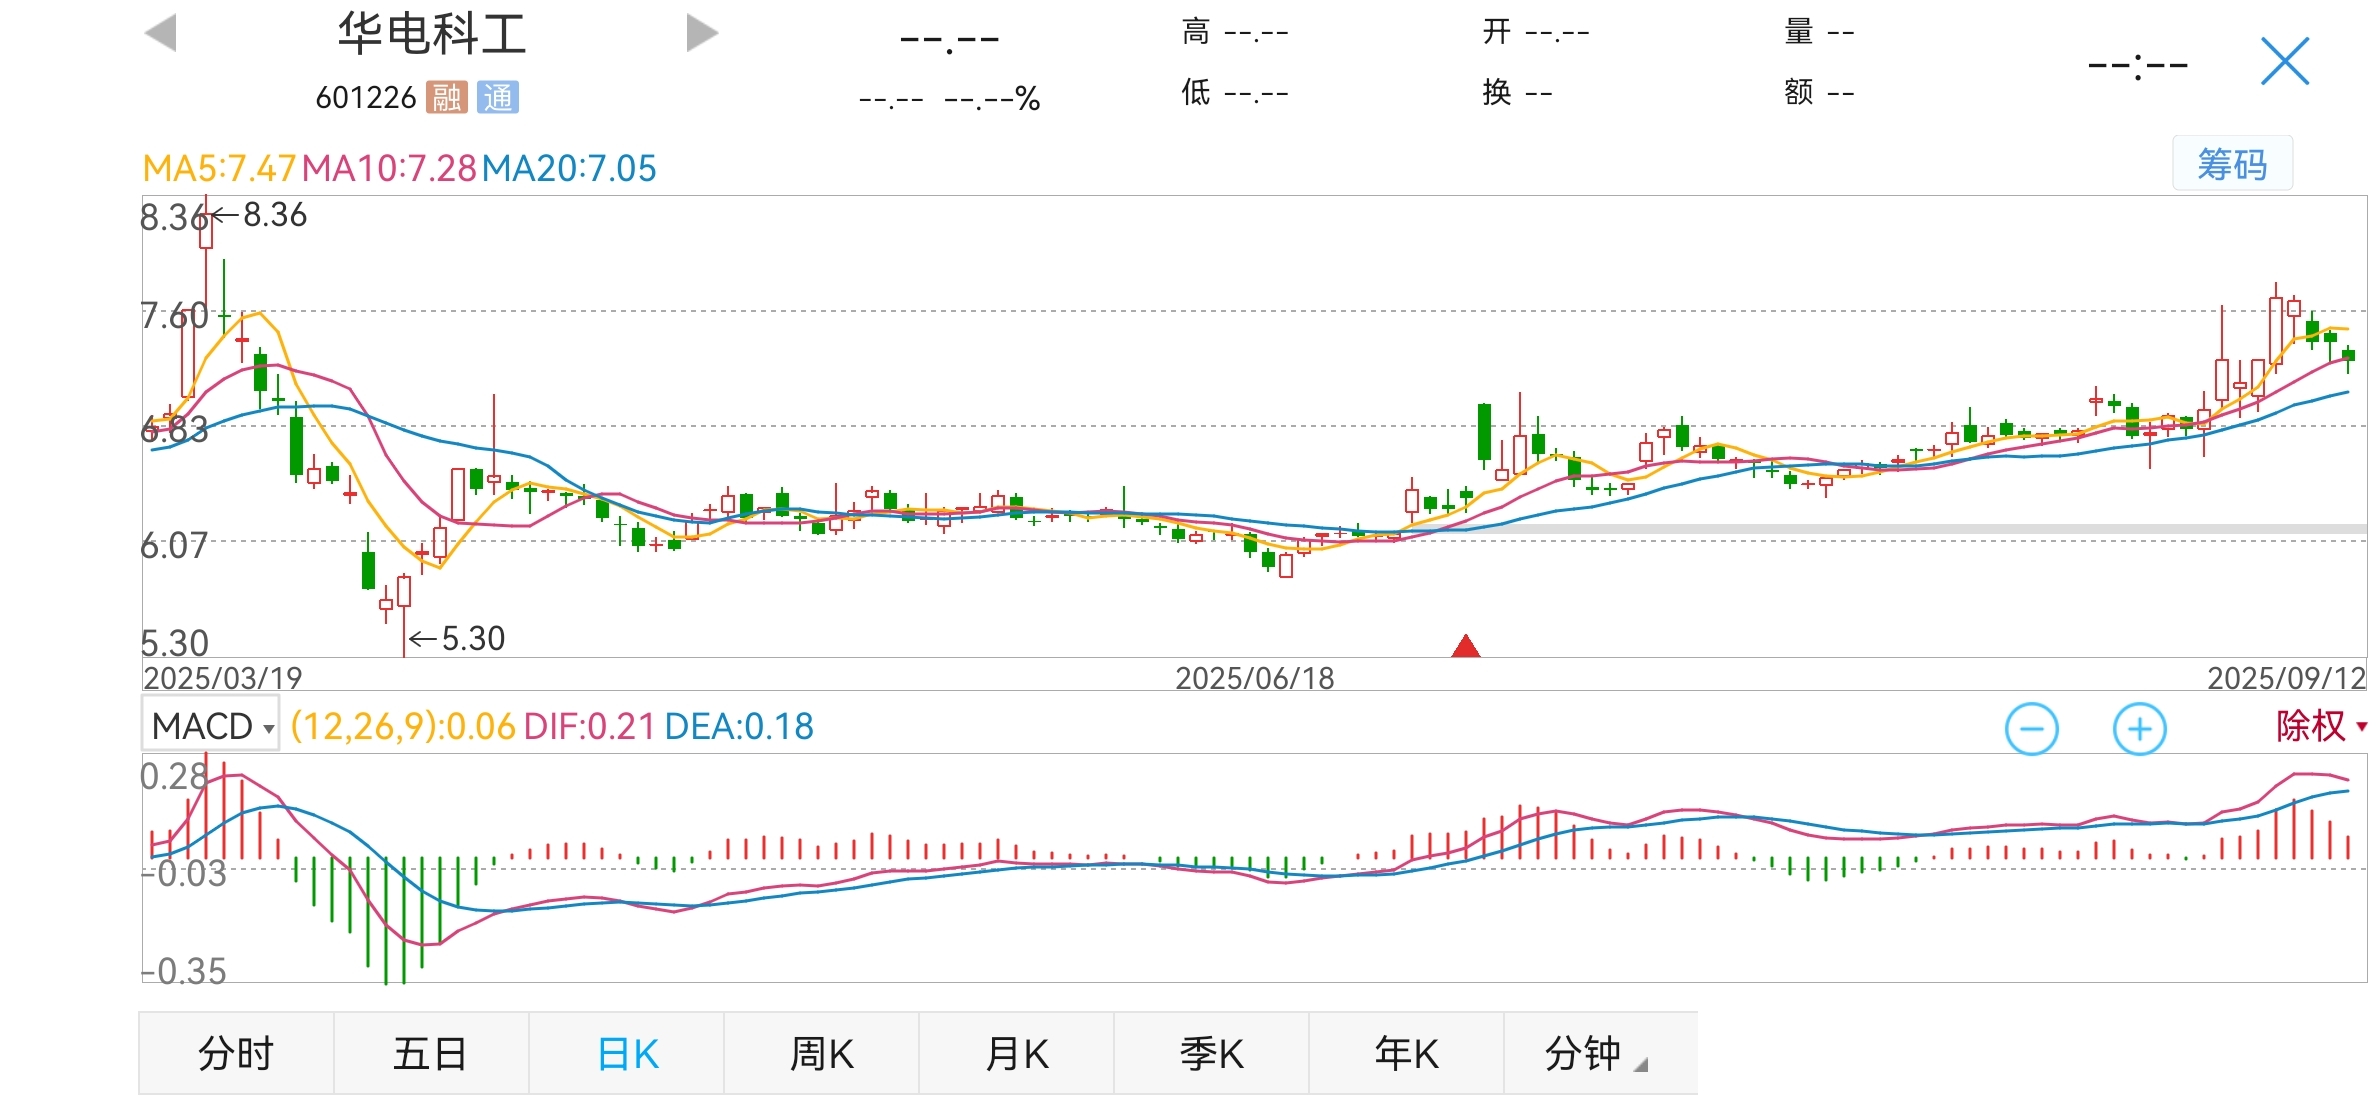Tap the stock name 华电科工
2376x1104 pixels.
tap(431, 34)
